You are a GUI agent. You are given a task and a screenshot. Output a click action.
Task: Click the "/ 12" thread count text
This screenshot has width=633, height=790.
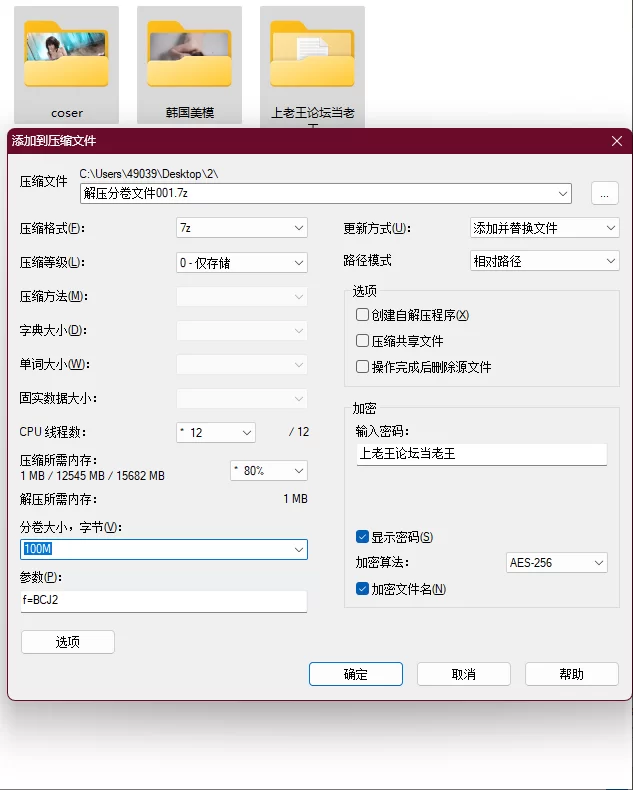click(299, 432)
